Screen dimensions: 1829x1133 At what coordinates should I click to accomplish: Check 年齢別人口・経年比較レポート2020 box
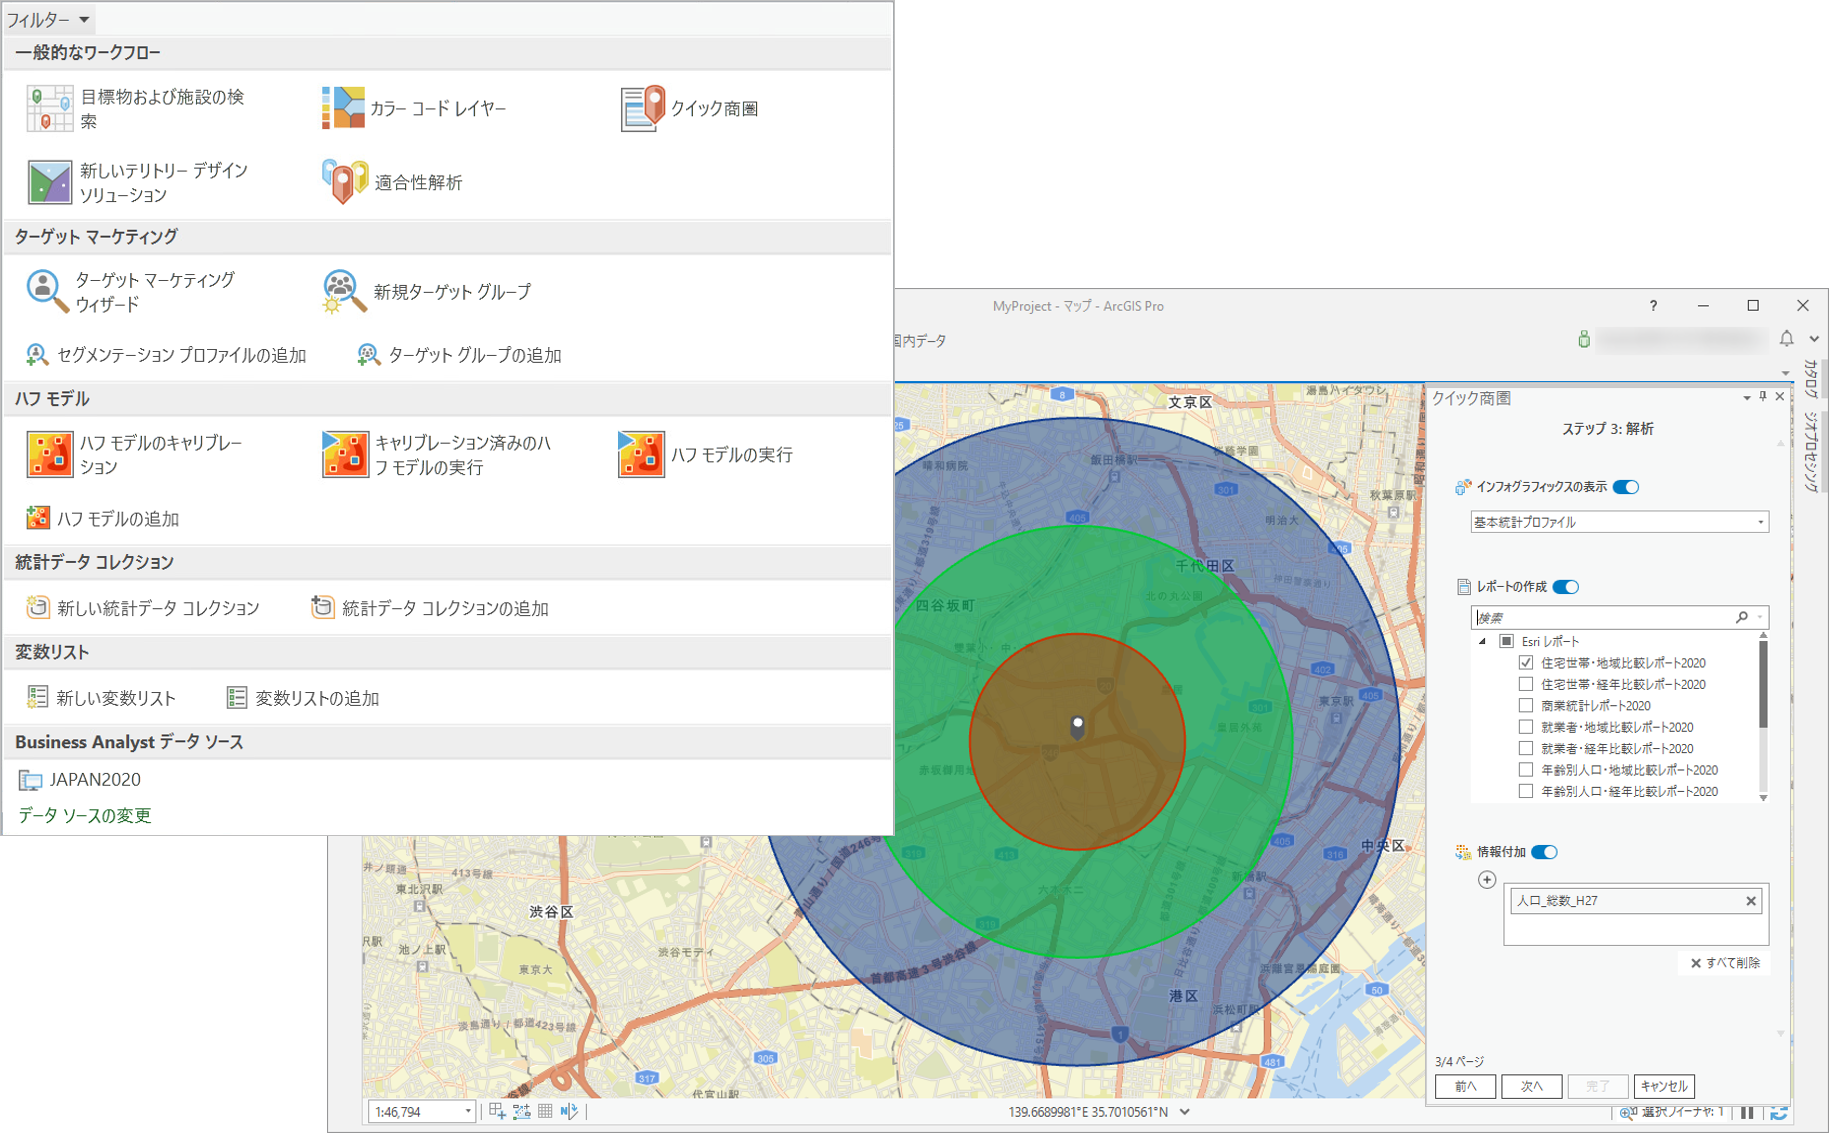tap(1526, 791)
